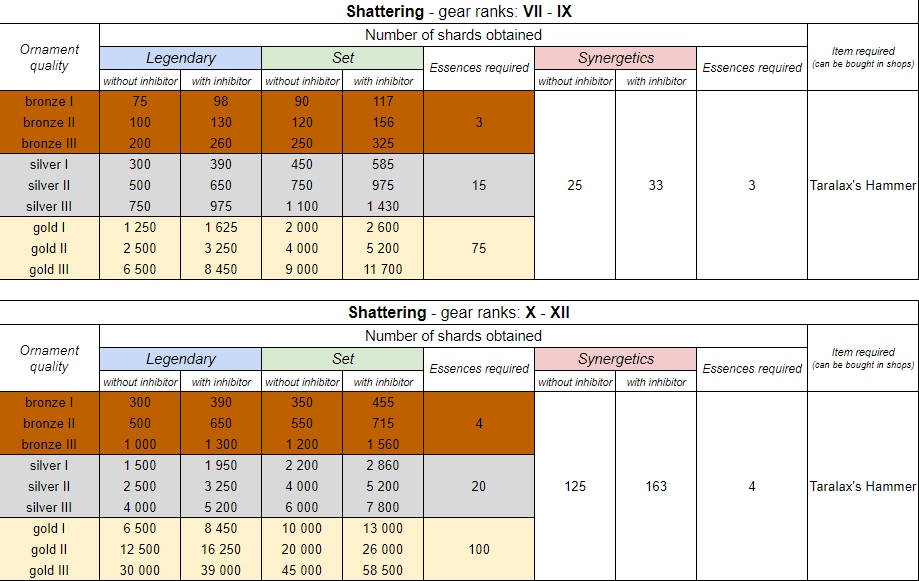Click the cell with value 1 500
The height and width of the screenshot is (581, 919).
139,466
